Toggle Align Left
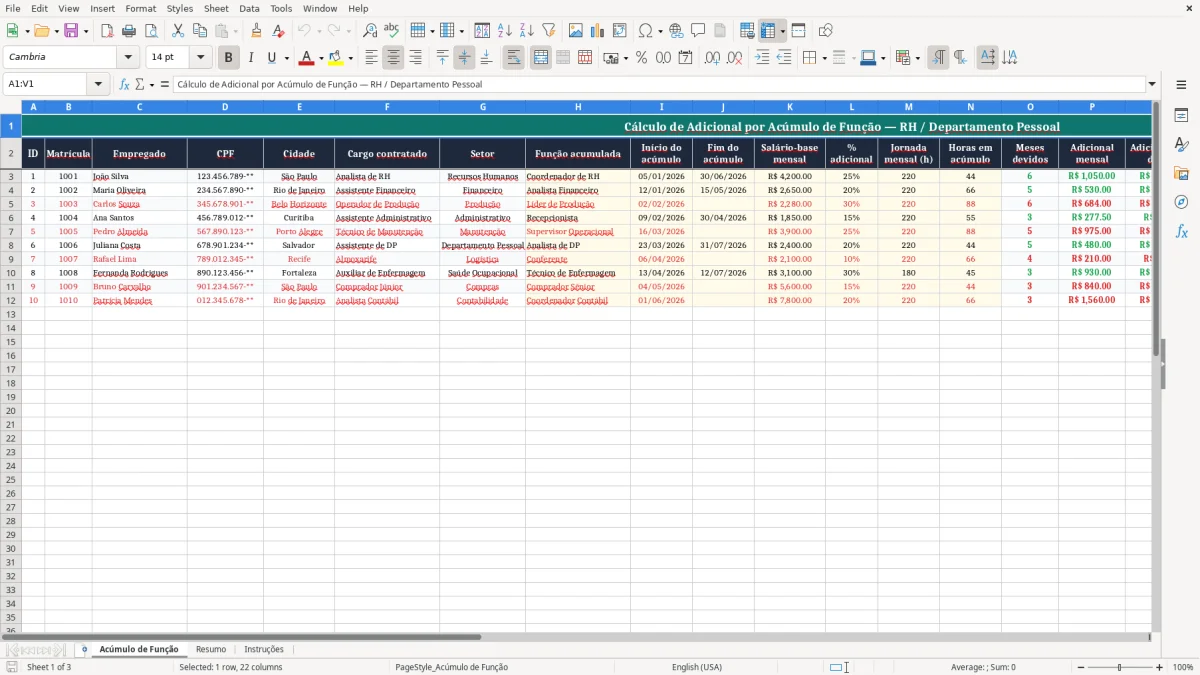Viewport: 1200px width, 675px height. (x=372, y=58)
